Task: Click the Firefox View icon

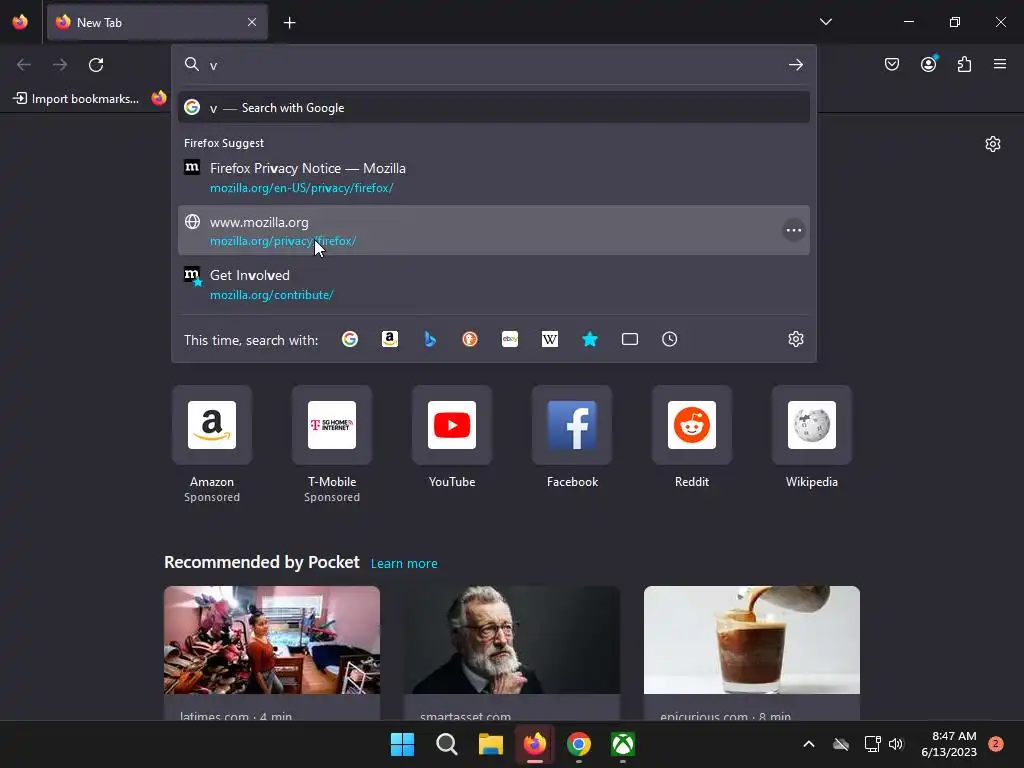Action: click(x=20, y=22)
